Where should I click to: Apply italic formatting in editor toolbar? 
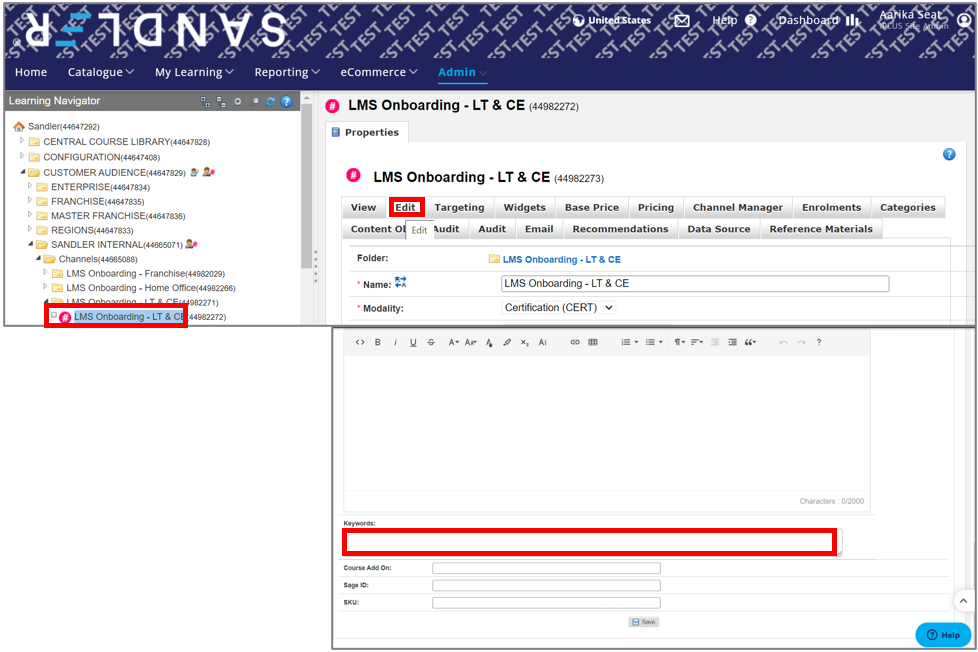click(396, 342)
